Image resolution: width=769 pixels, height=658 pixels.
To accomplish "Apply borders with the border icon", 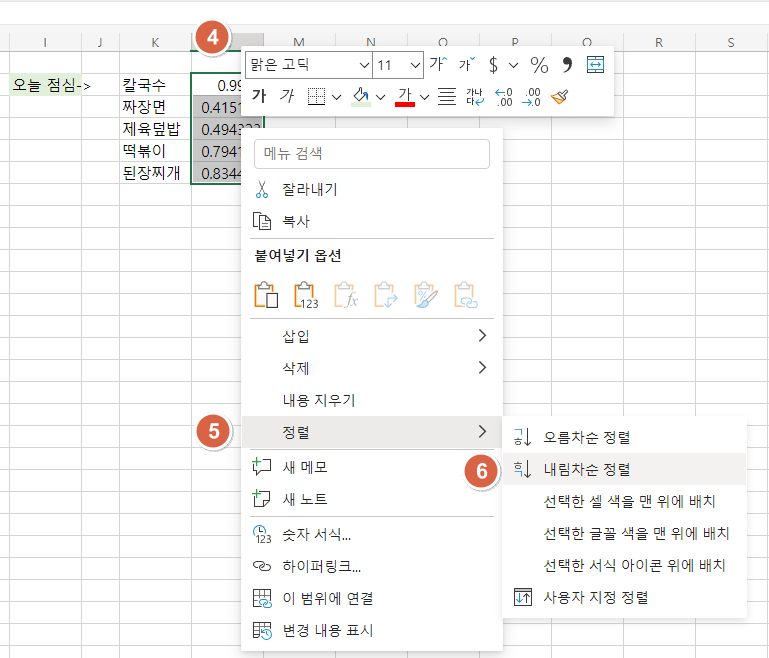I will click(316, 96).
